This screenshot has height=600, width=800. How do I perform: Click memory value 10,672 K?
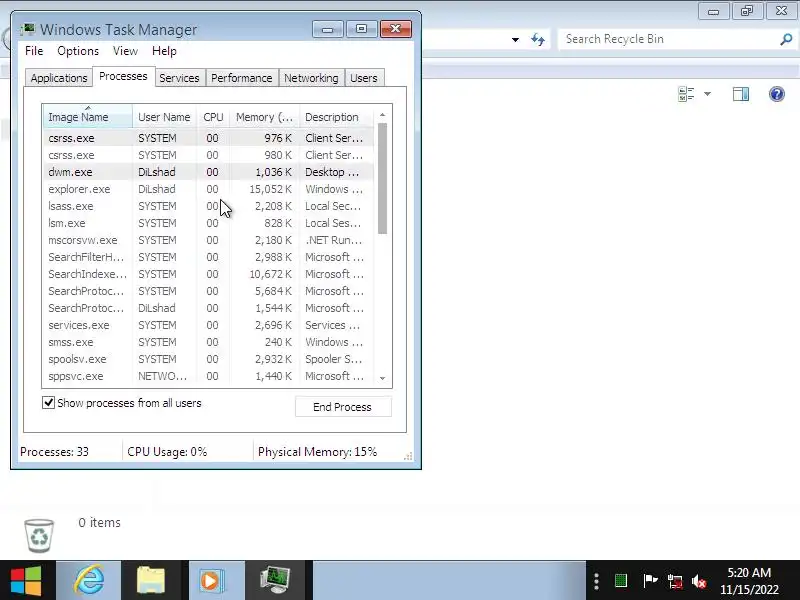click(x=270, y=274)
